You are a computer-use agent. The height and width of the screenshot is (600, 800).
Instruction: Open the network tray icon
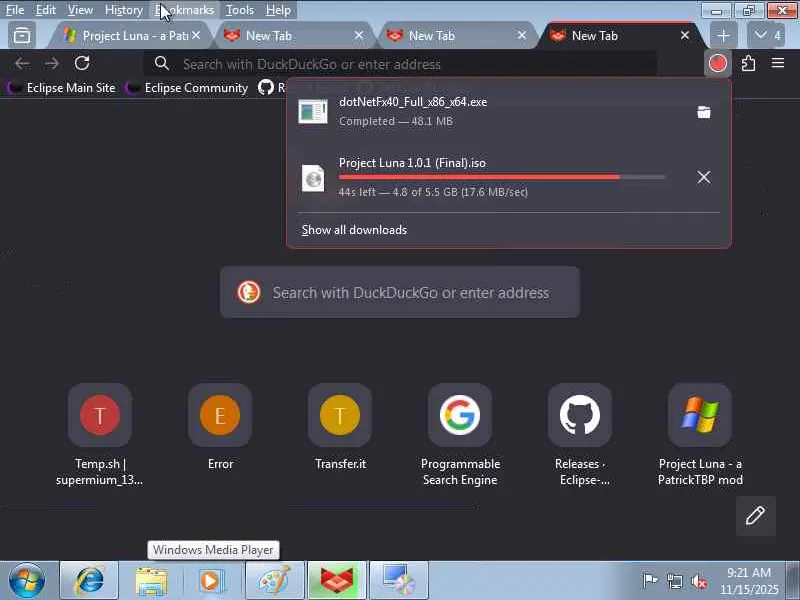[674, 581]
